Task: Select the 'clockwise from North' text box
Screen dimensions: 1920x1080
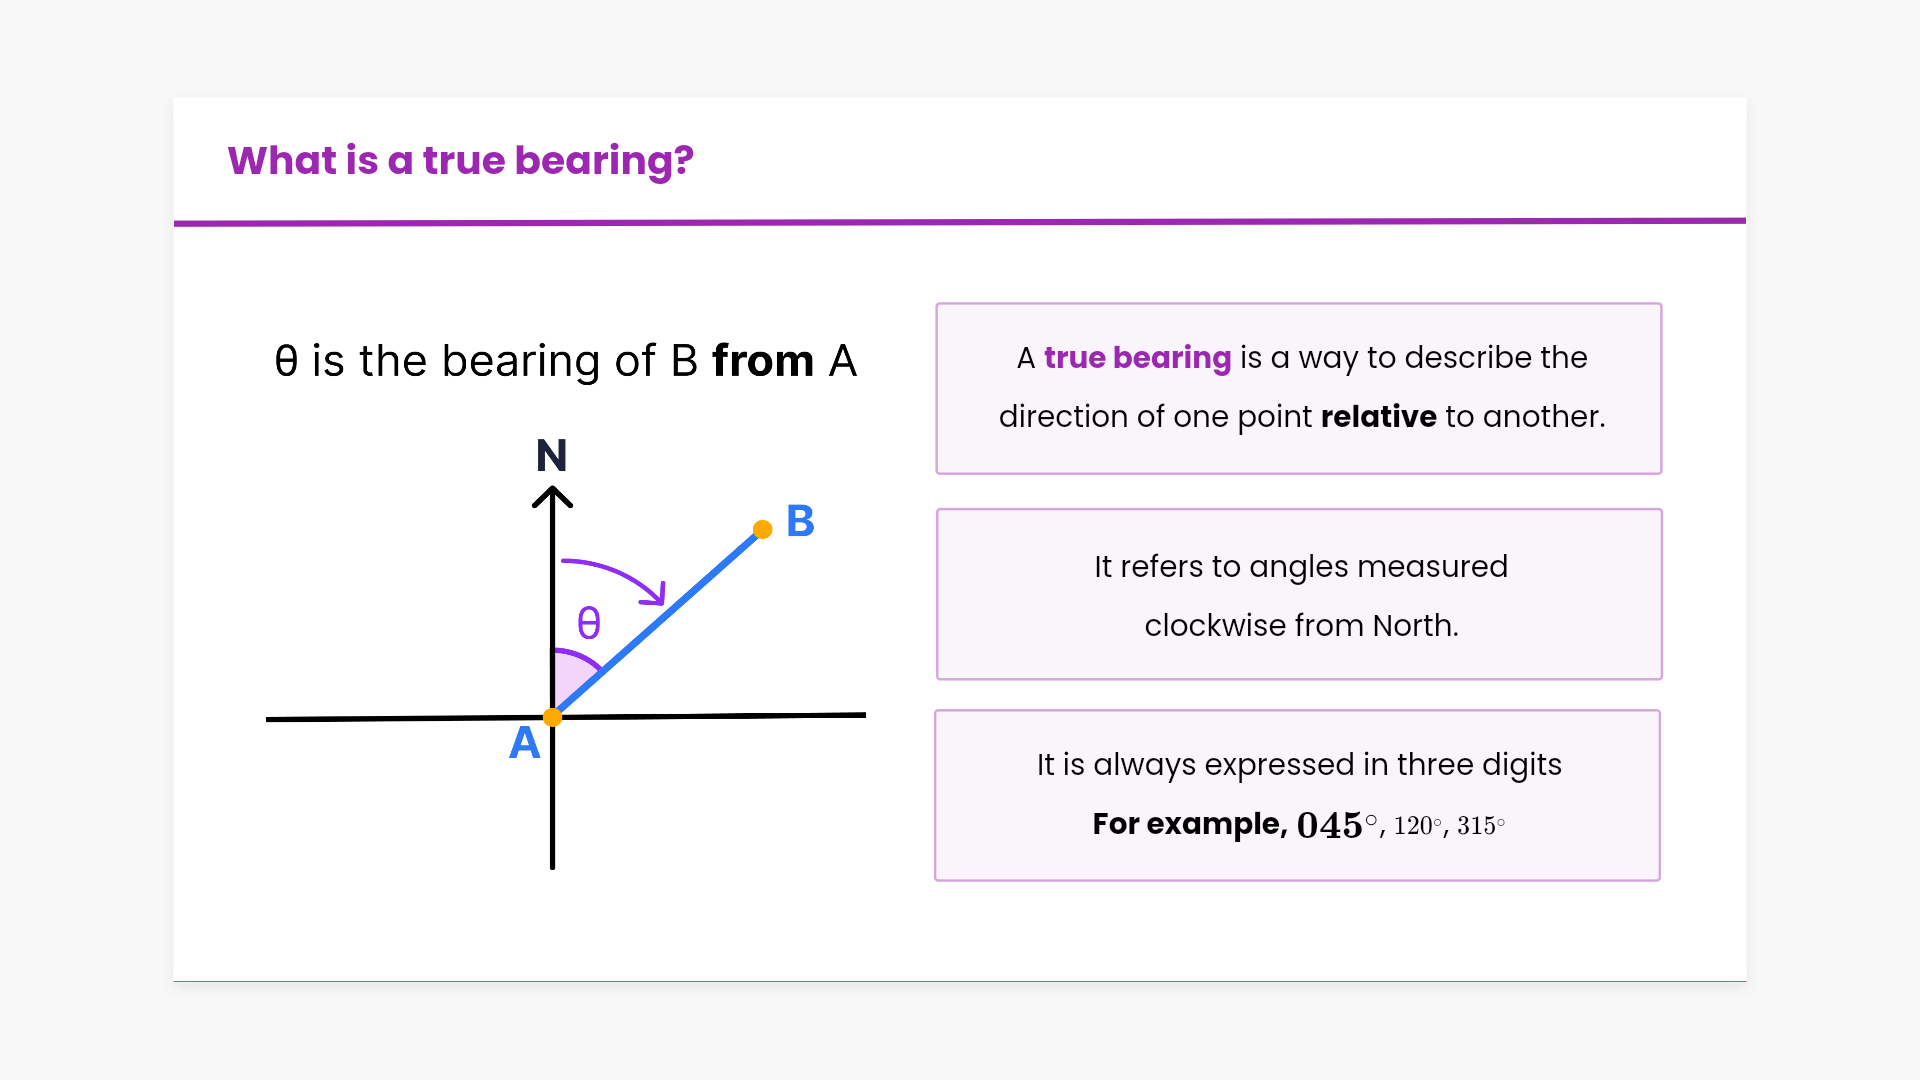Action: pyautogui.click(x=1299, y=595)
